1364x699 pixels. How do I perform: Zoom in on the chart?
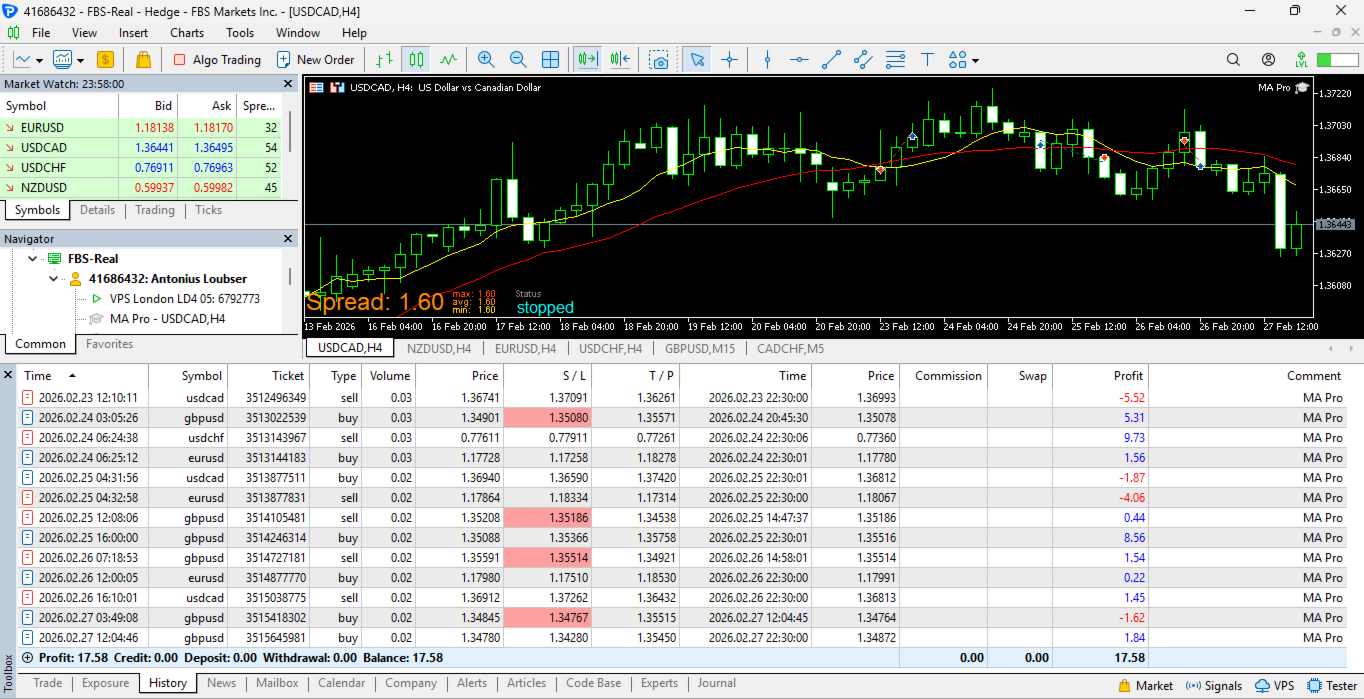(x=486, y=60)
